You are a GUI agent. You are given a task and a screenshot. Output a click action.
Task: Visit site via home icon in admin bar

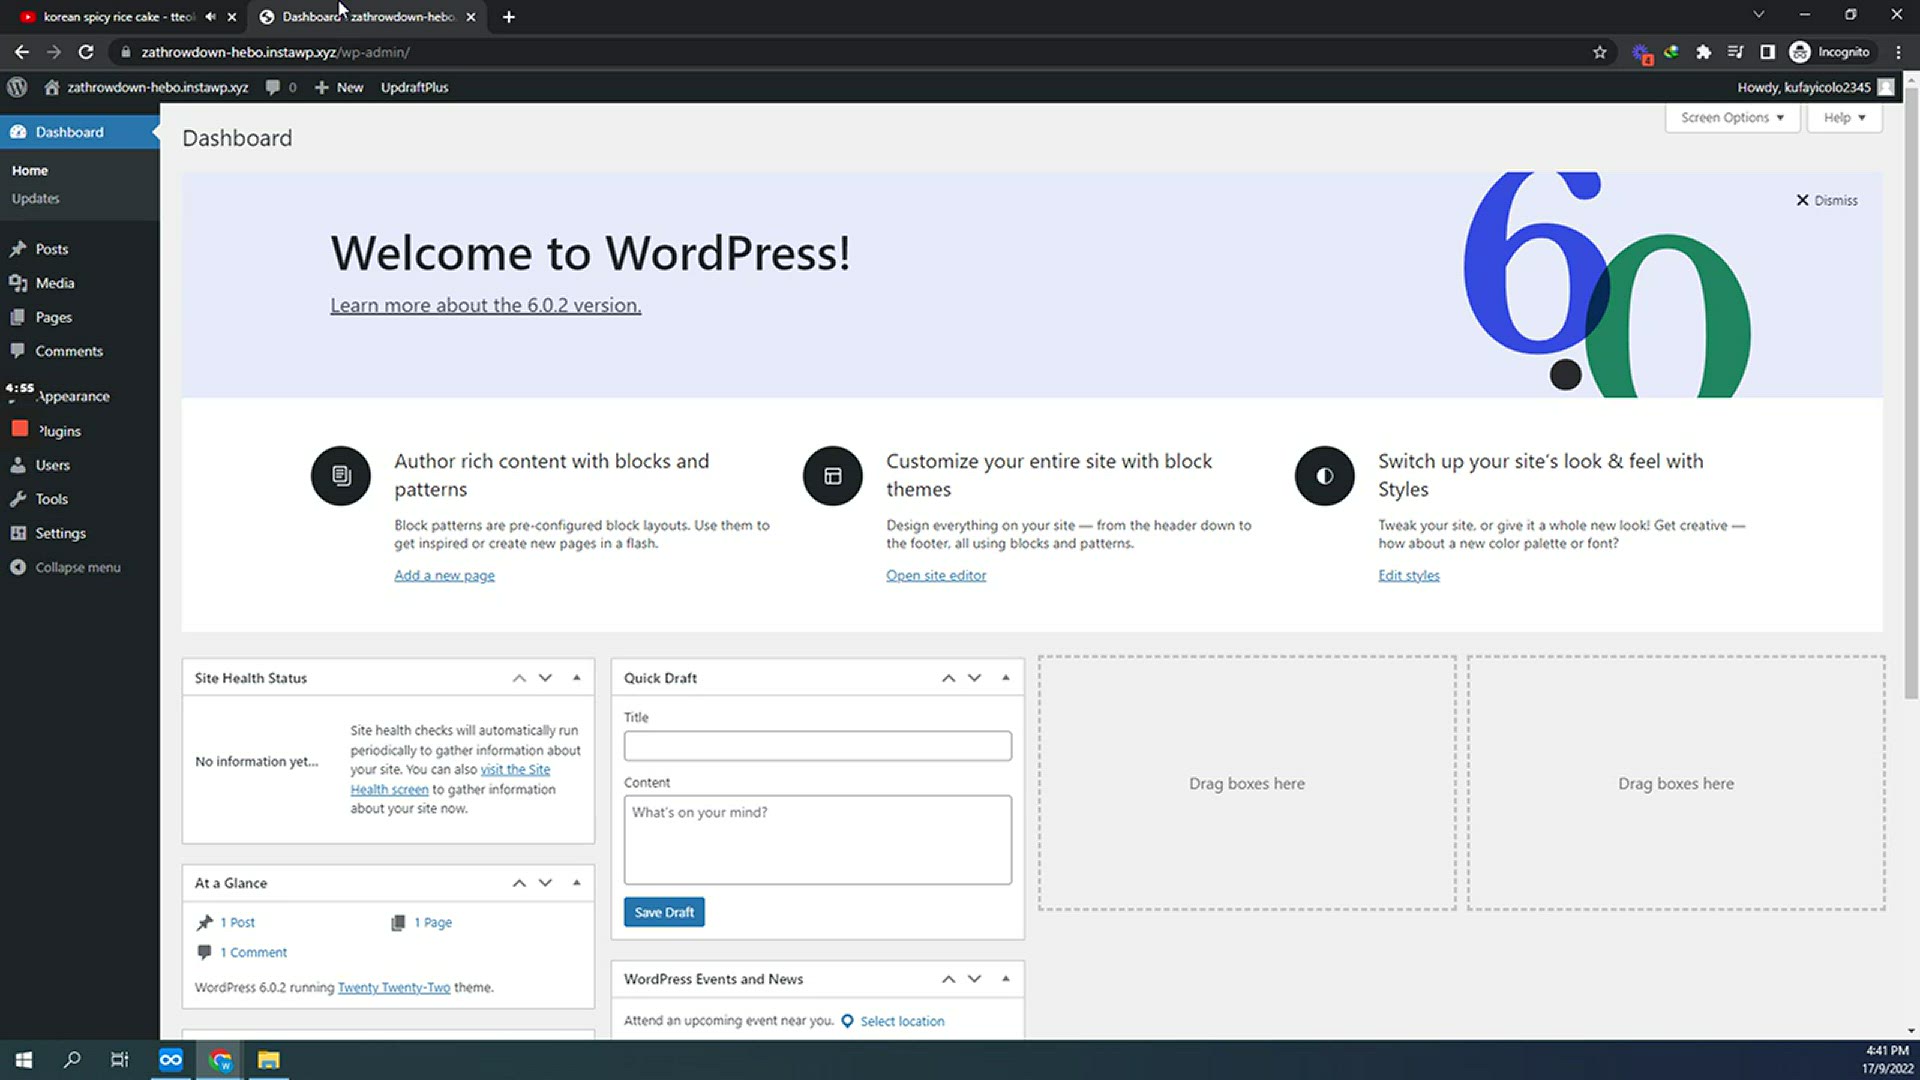148,87
